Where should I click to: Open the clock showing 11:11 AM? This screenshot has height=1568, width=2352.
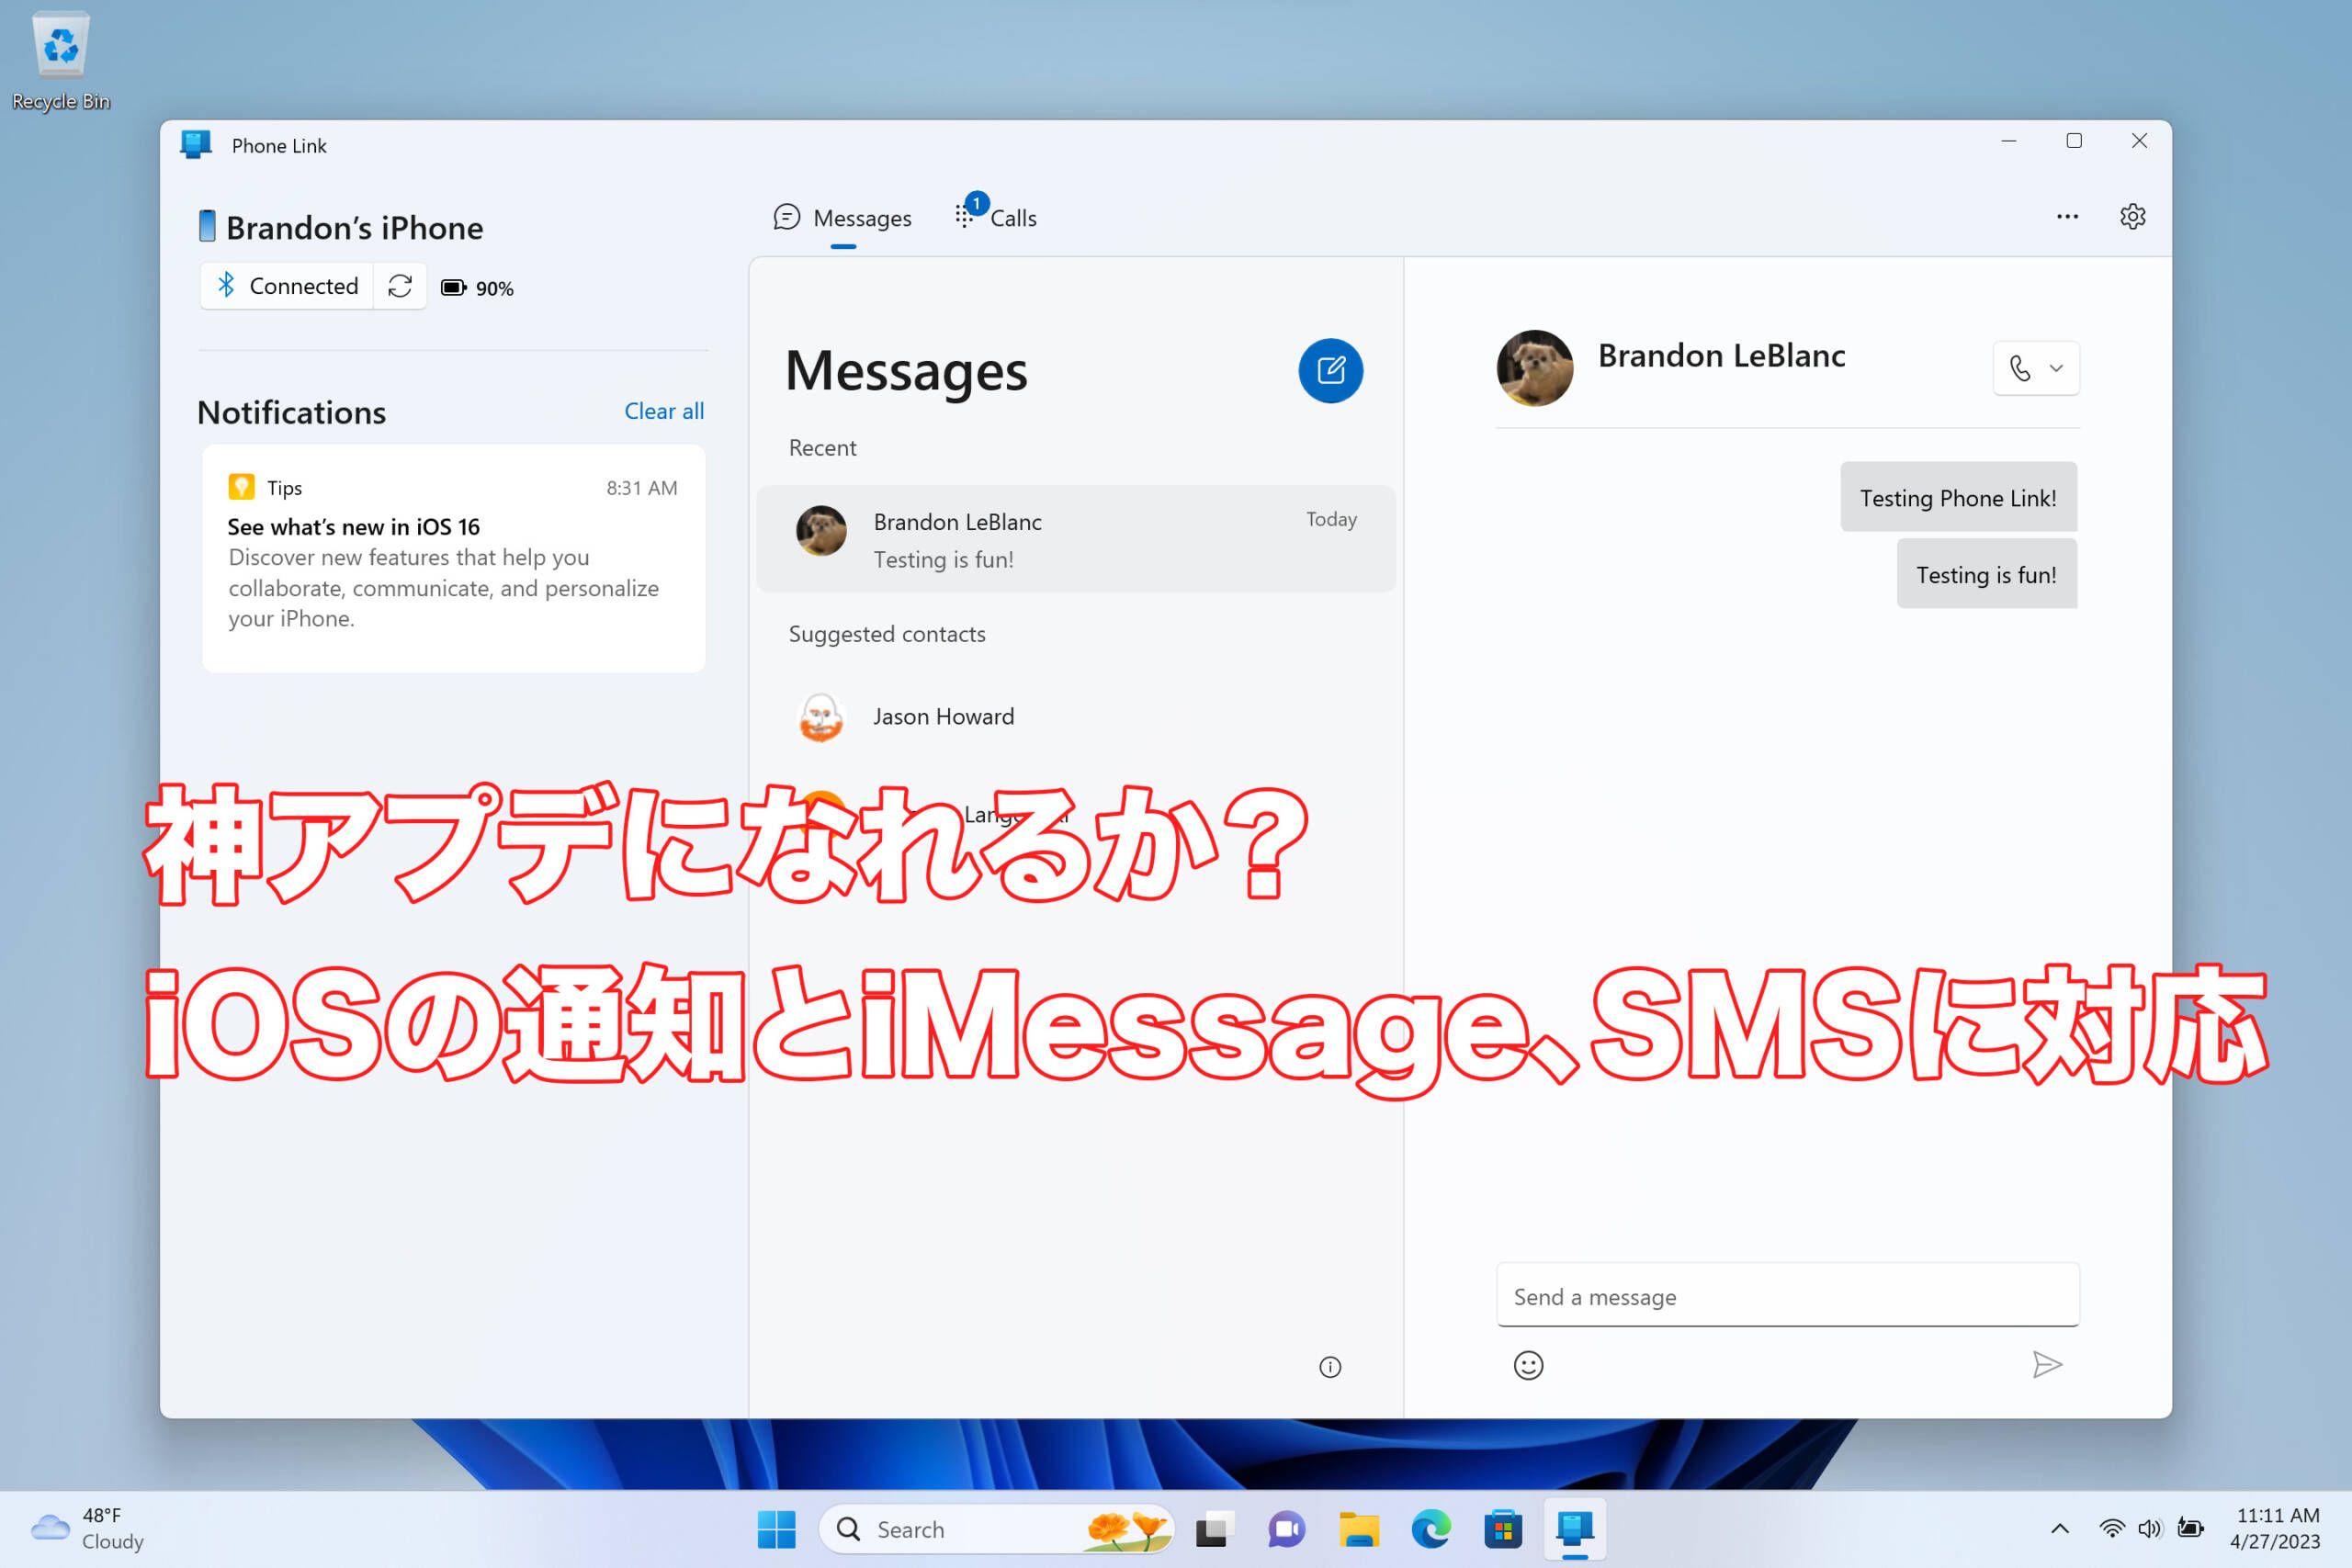tap(2276, 1528)
